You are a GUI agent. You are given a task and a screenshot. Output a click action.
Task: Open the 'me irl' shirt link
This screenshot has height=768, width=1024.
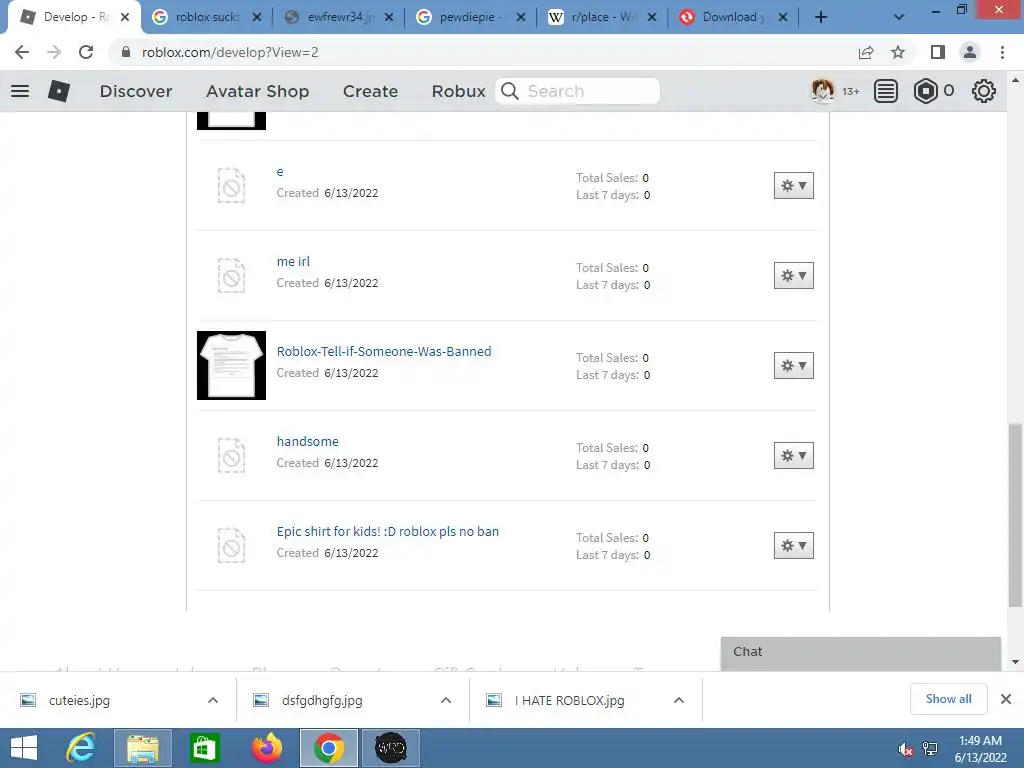[293, 261]
